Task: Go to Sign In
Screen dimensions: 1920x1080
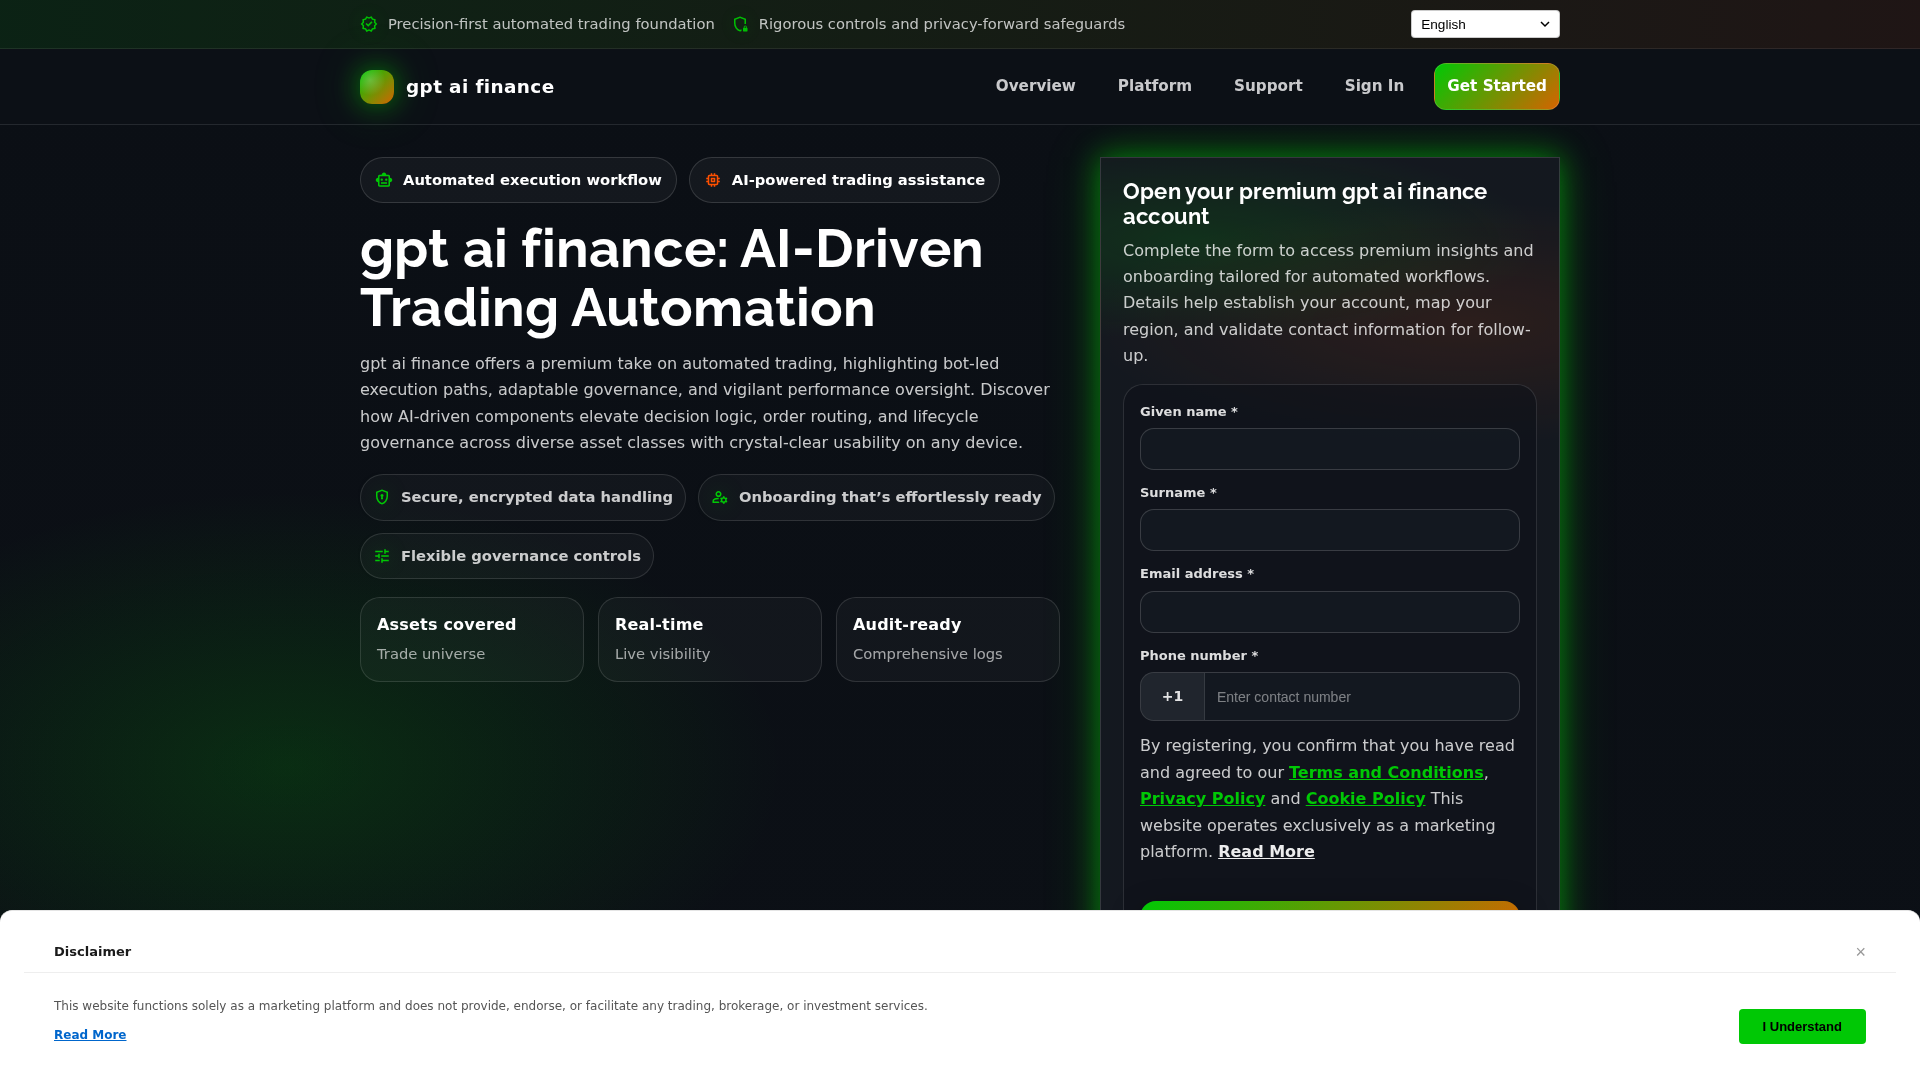Action: click(x=1374, y=86)
